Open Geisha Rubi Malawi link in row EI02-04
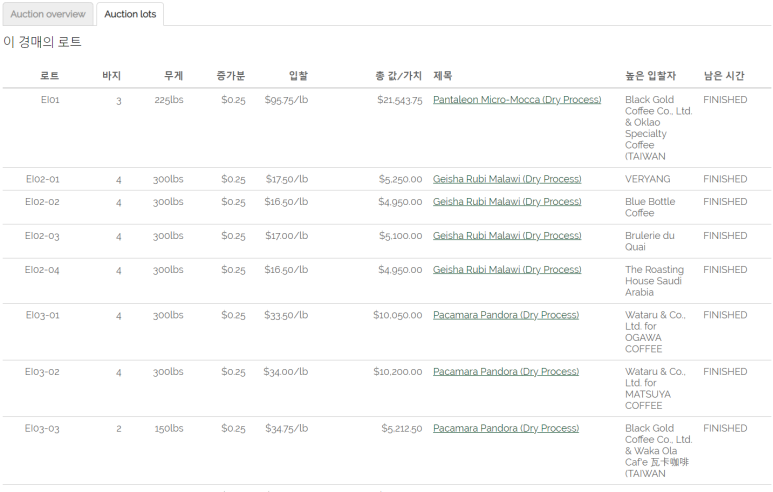 [507, 270]
